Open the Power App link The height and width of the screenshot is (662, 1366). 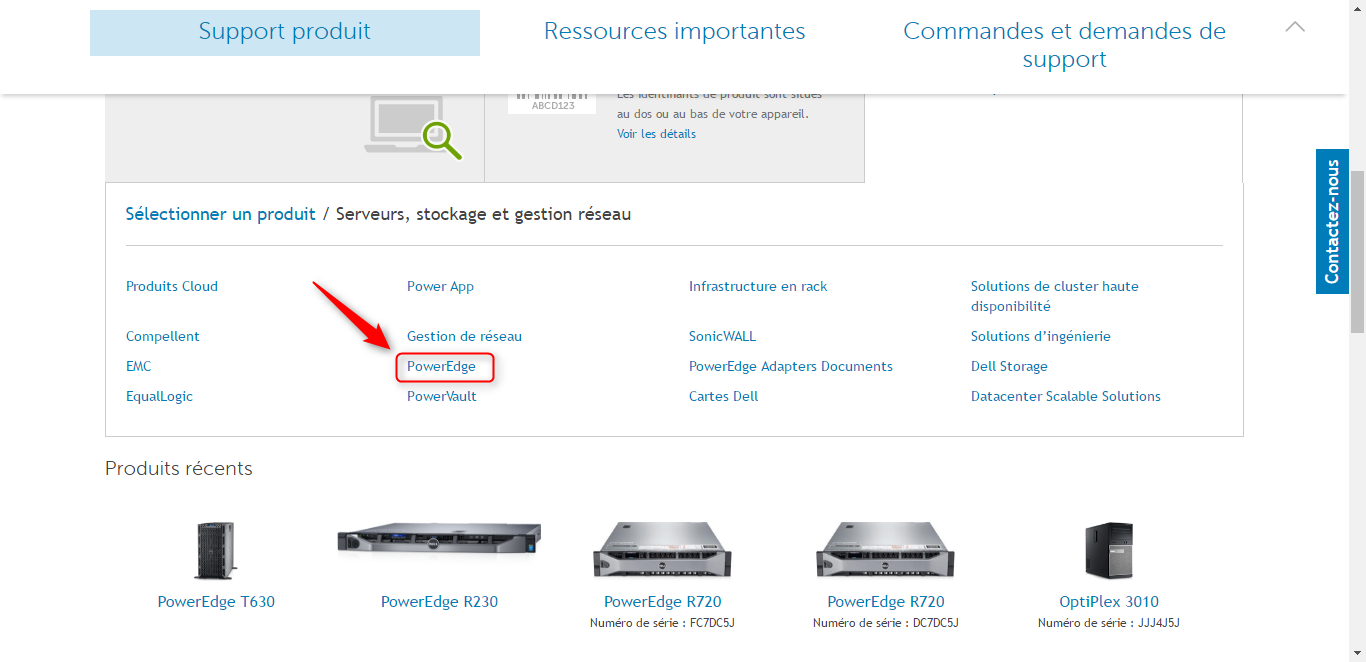tap(440, 286)
